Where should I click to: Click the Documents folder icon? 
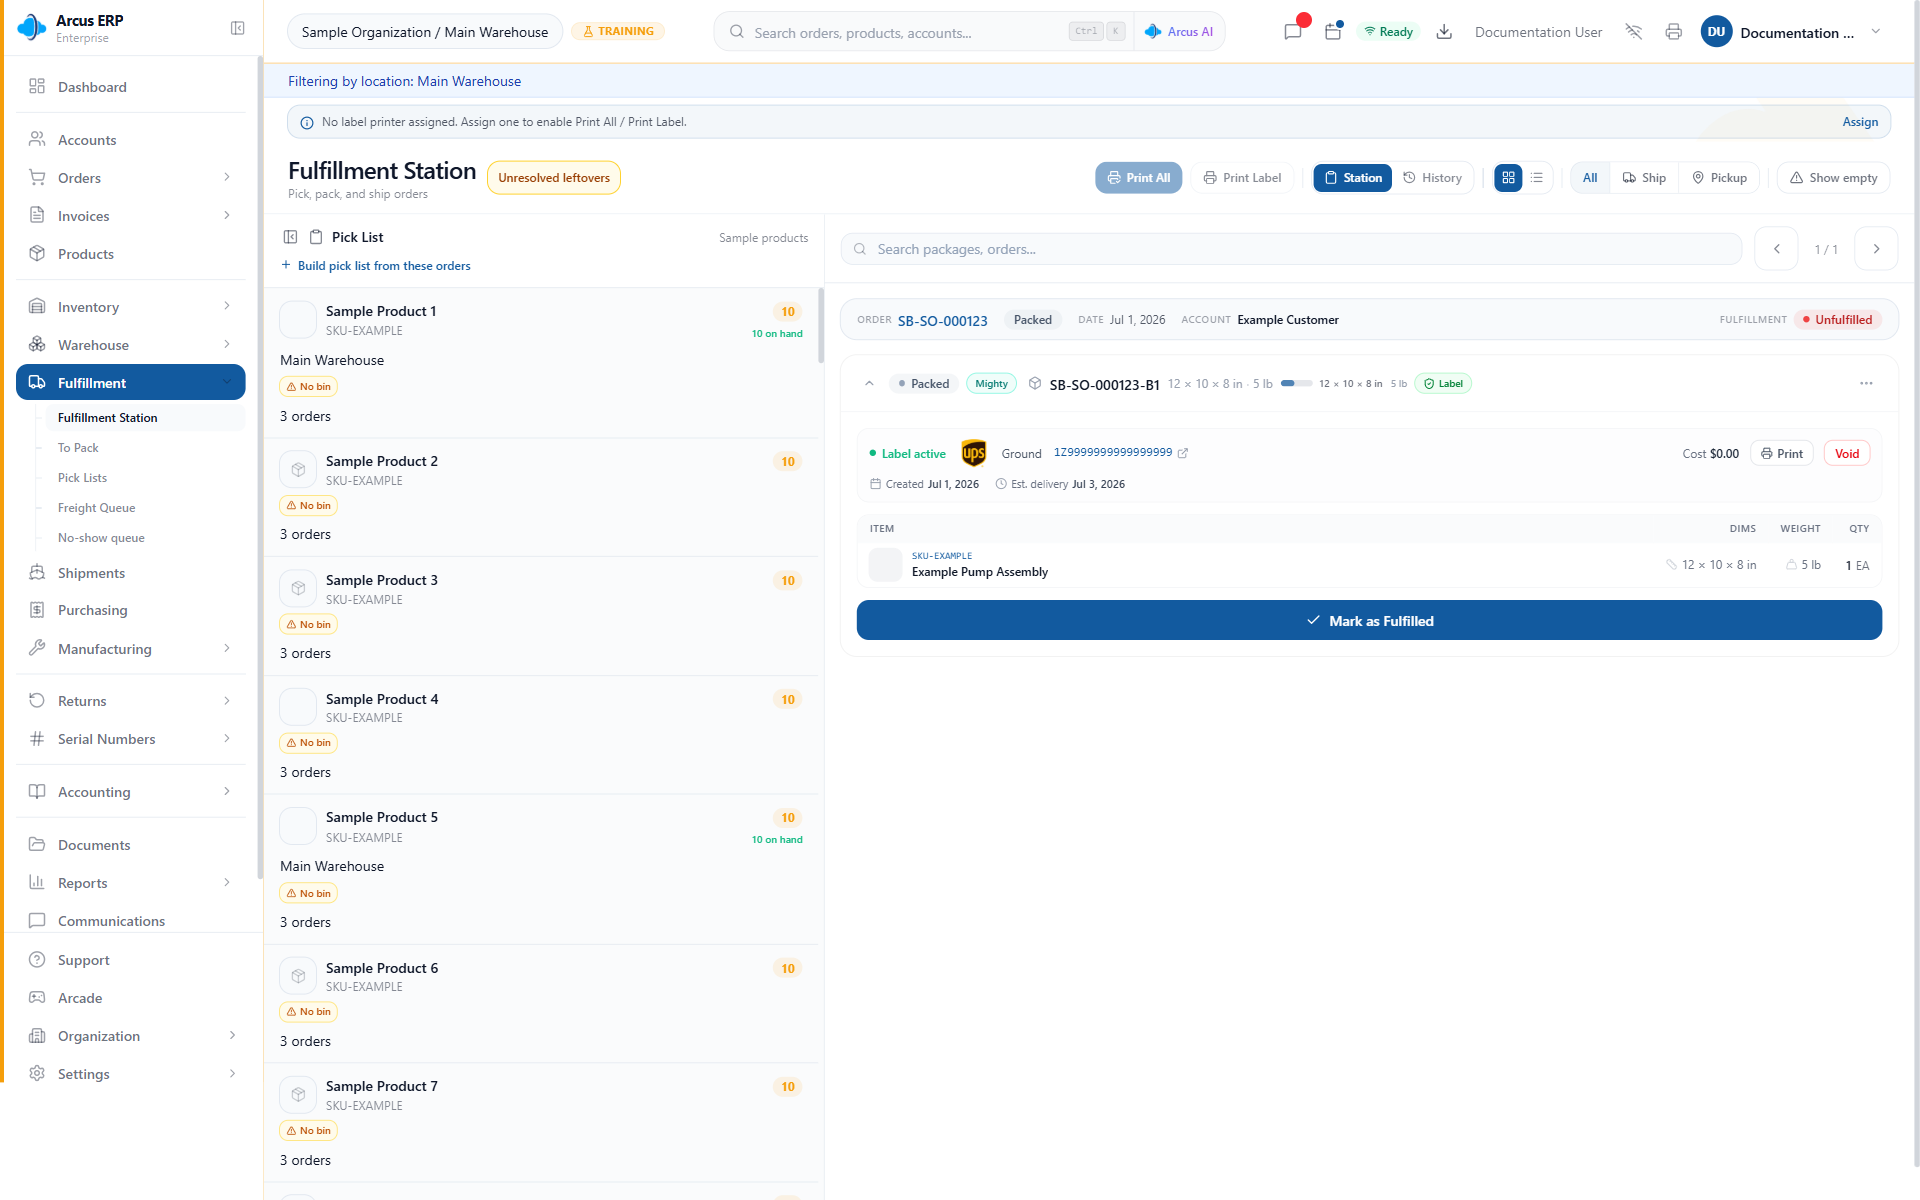pos(37,845)
